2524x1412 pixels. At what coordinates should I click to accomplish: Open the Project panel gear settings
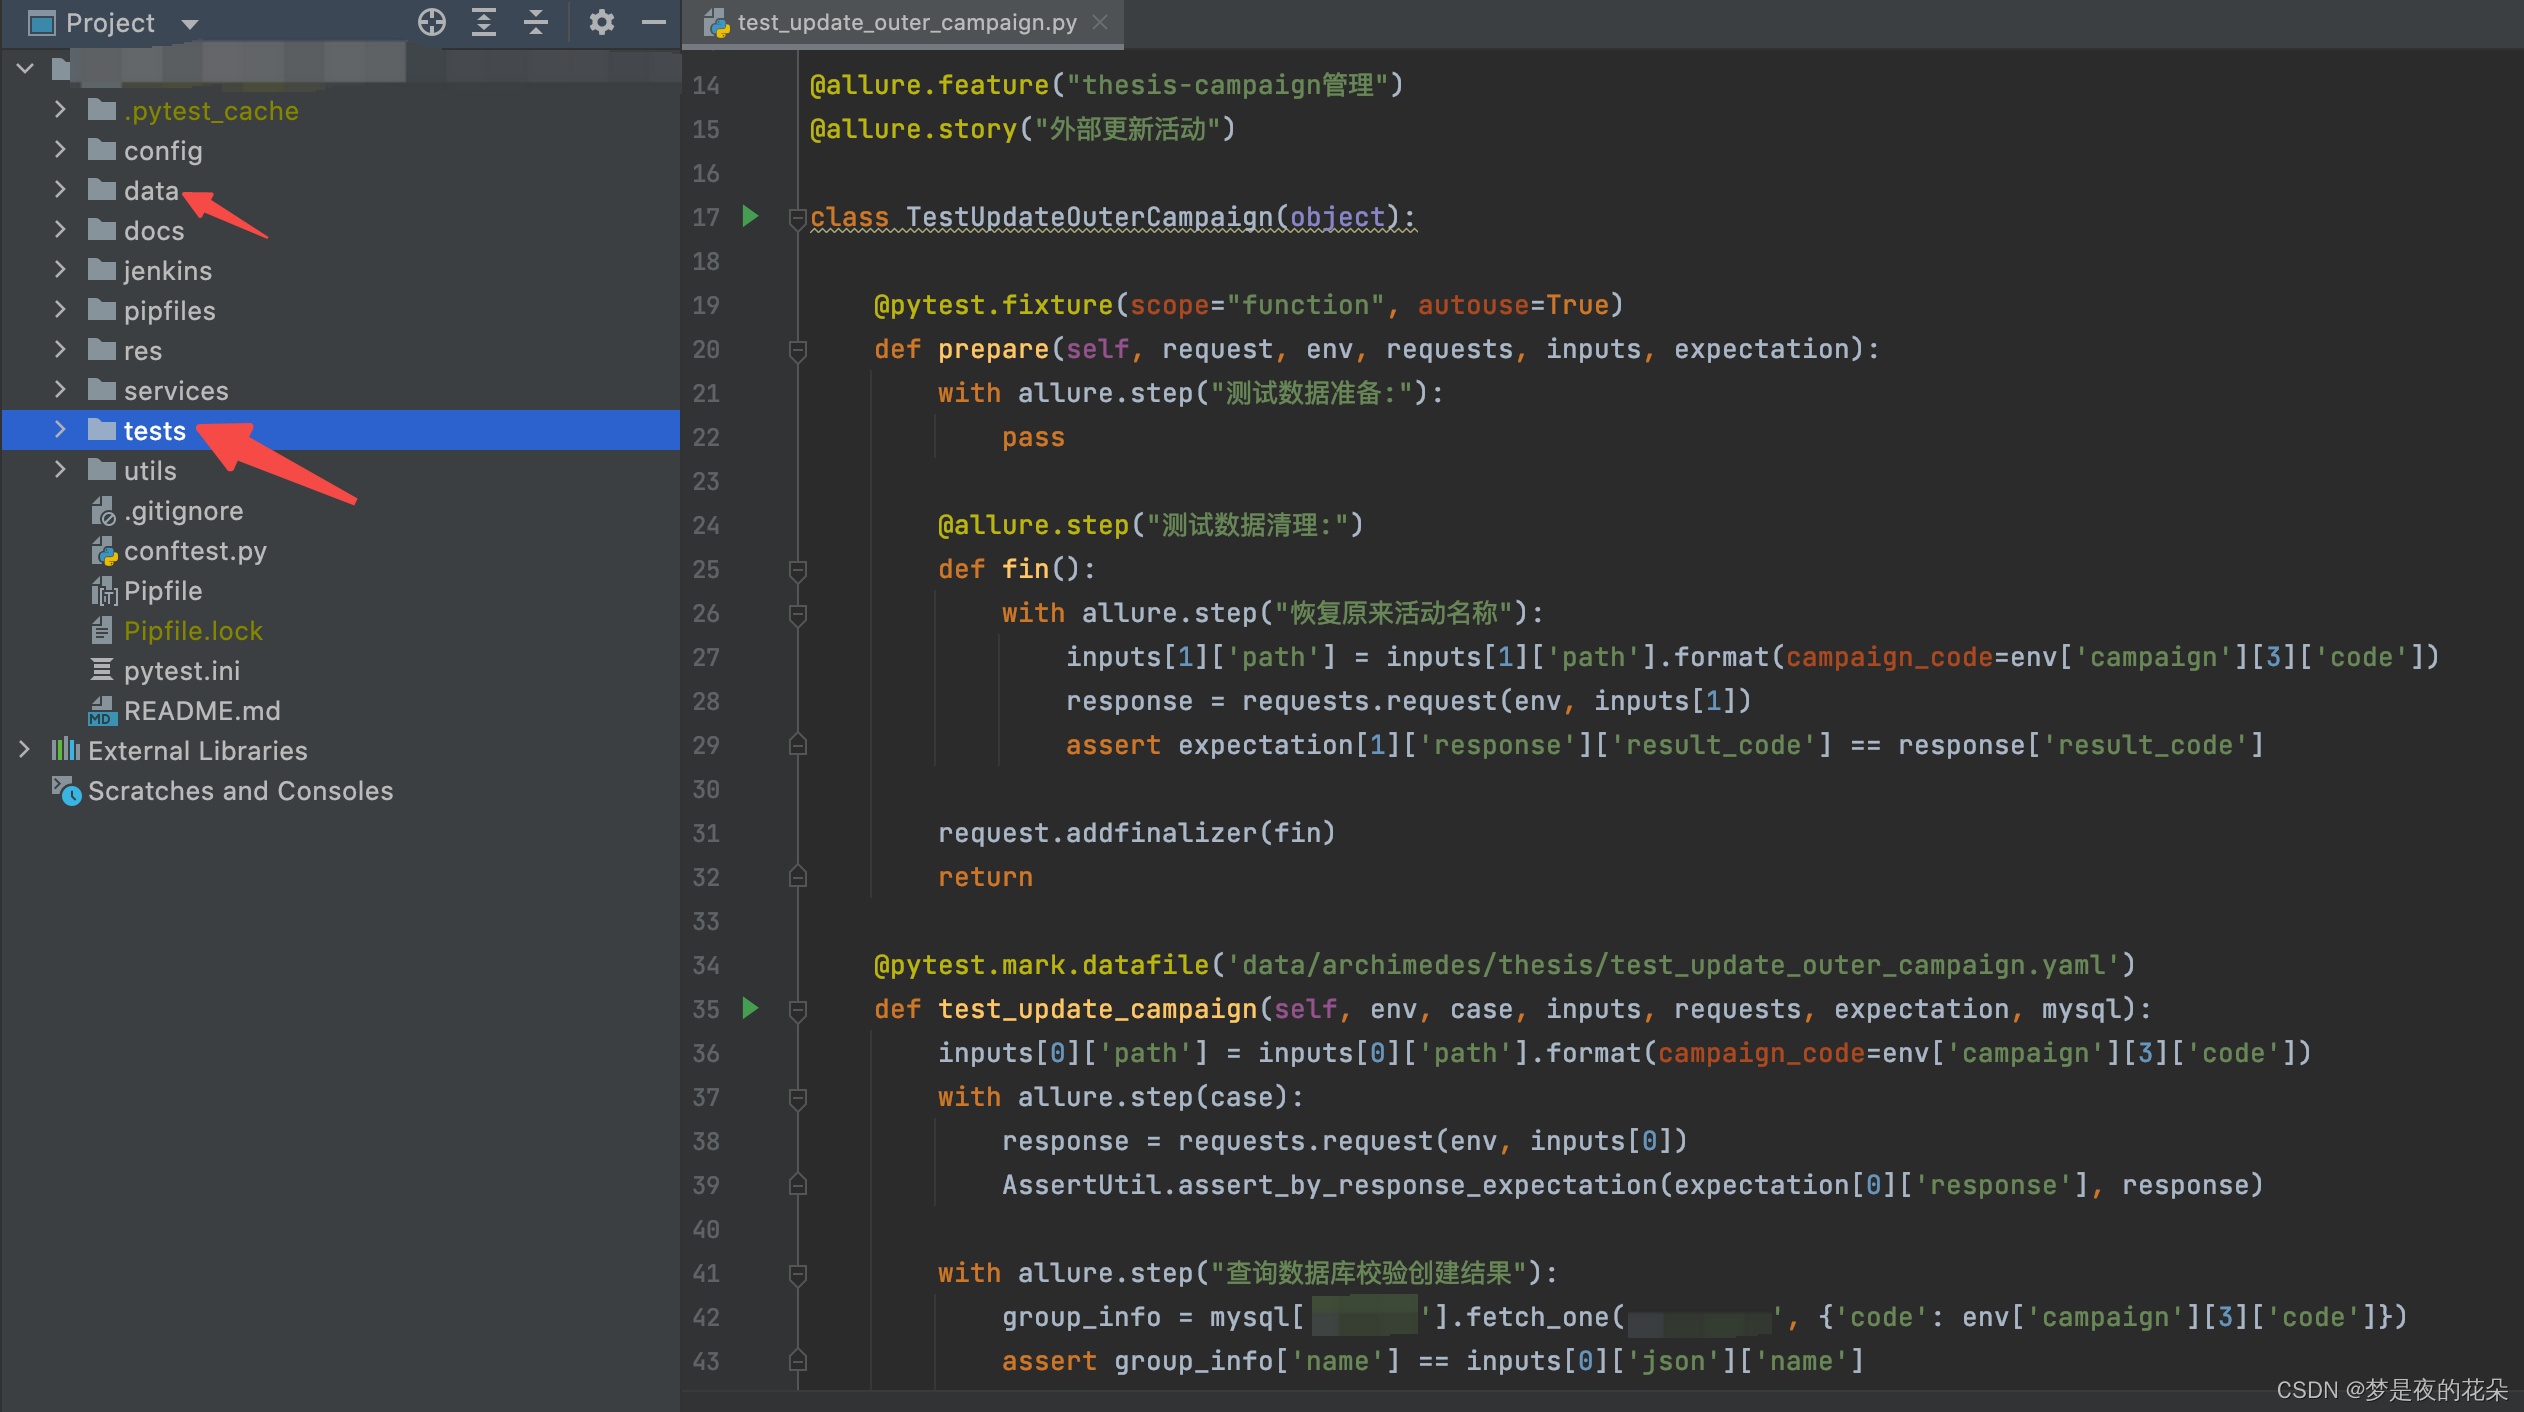[x=601, y=22]
